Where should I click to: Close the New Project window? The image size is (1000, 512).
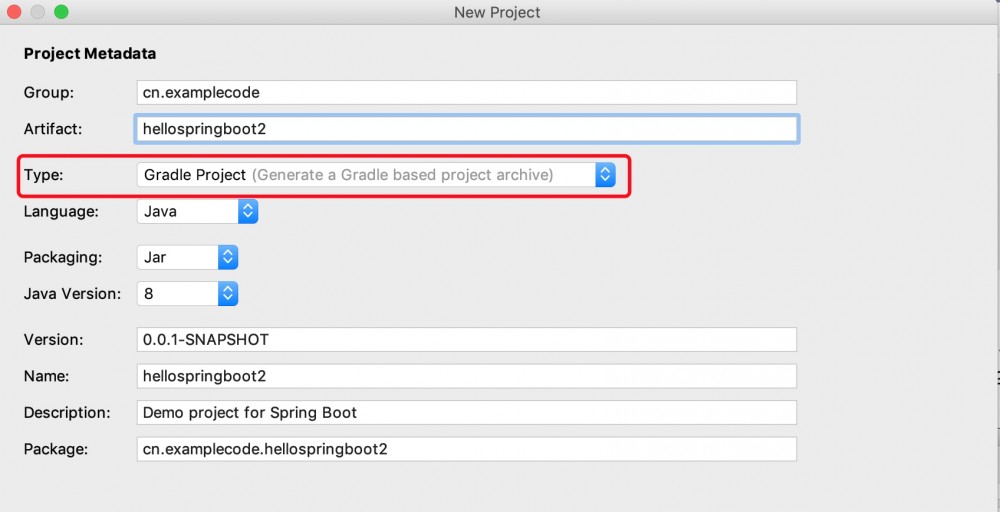tap(13, 12)
